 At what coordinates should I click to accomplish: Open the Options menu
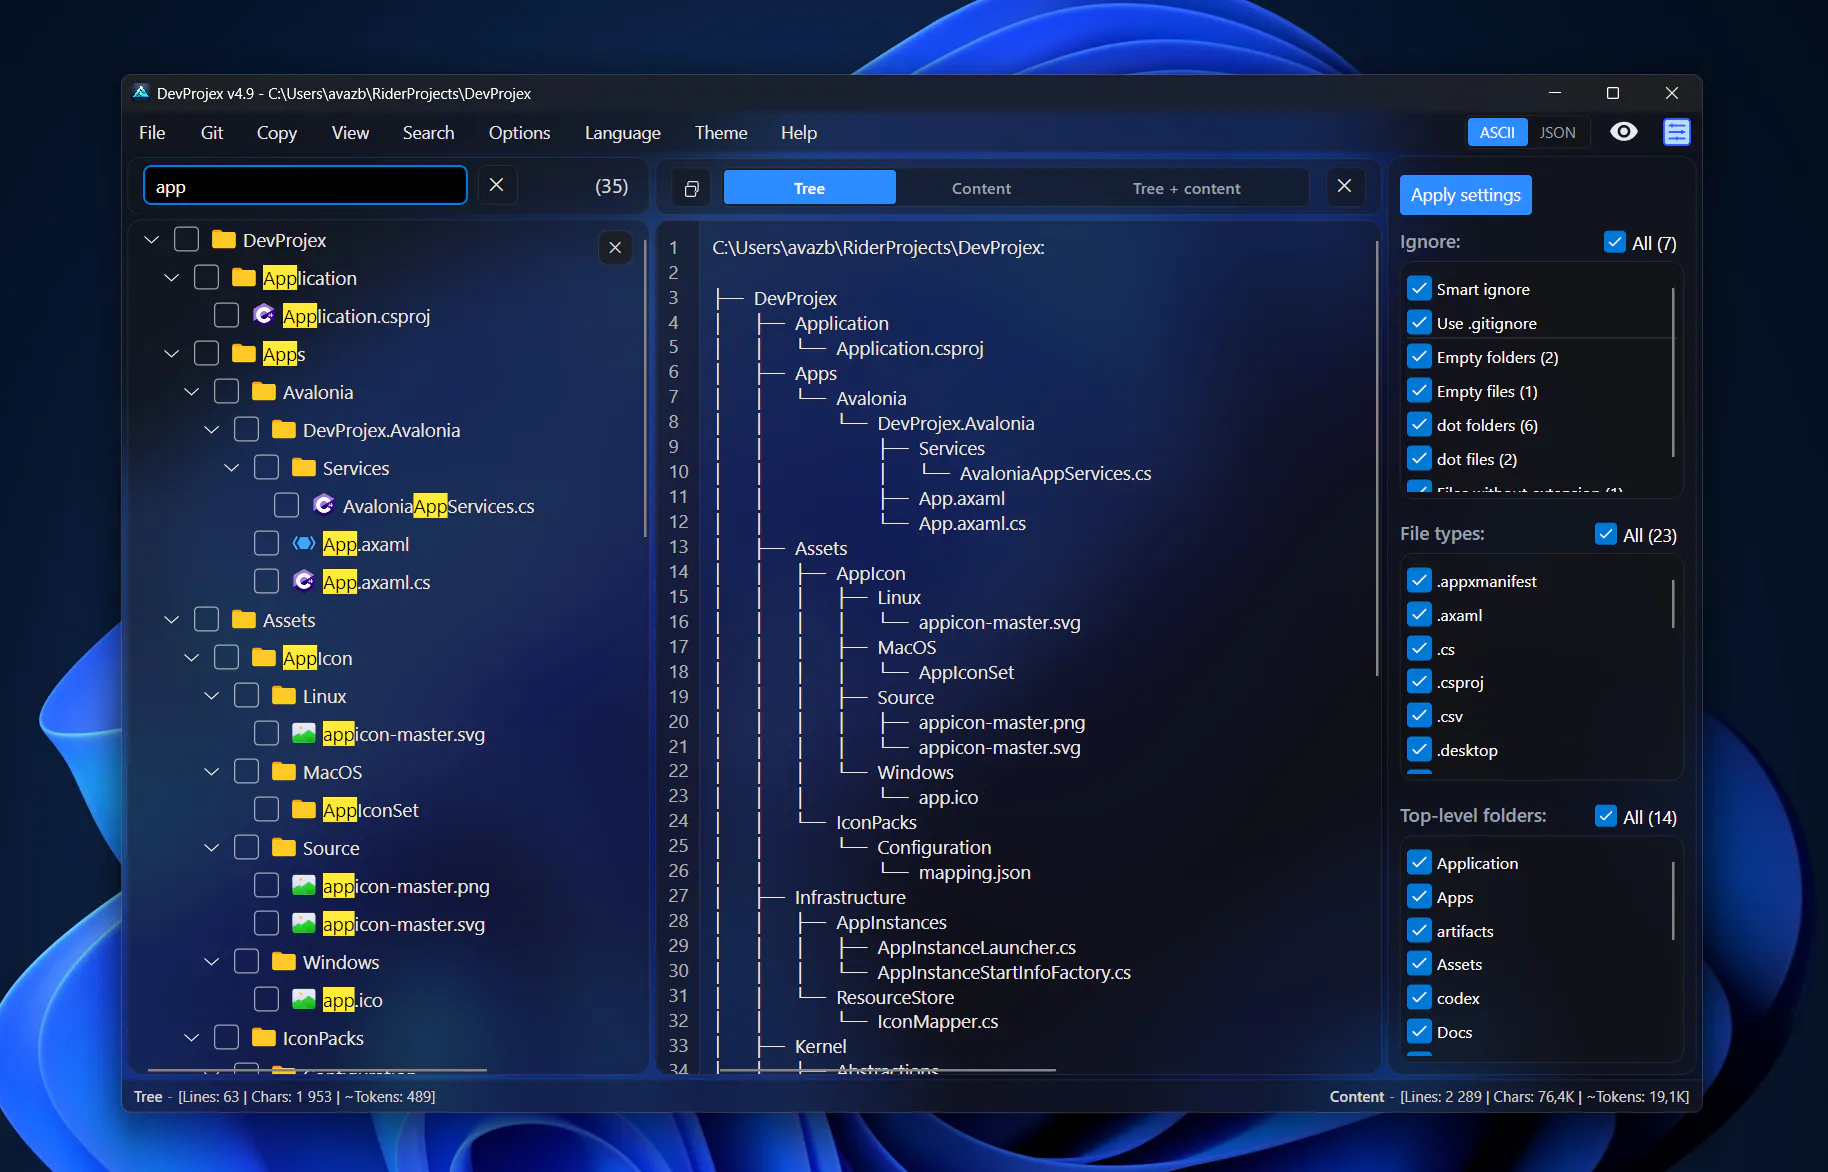point(519,132)
